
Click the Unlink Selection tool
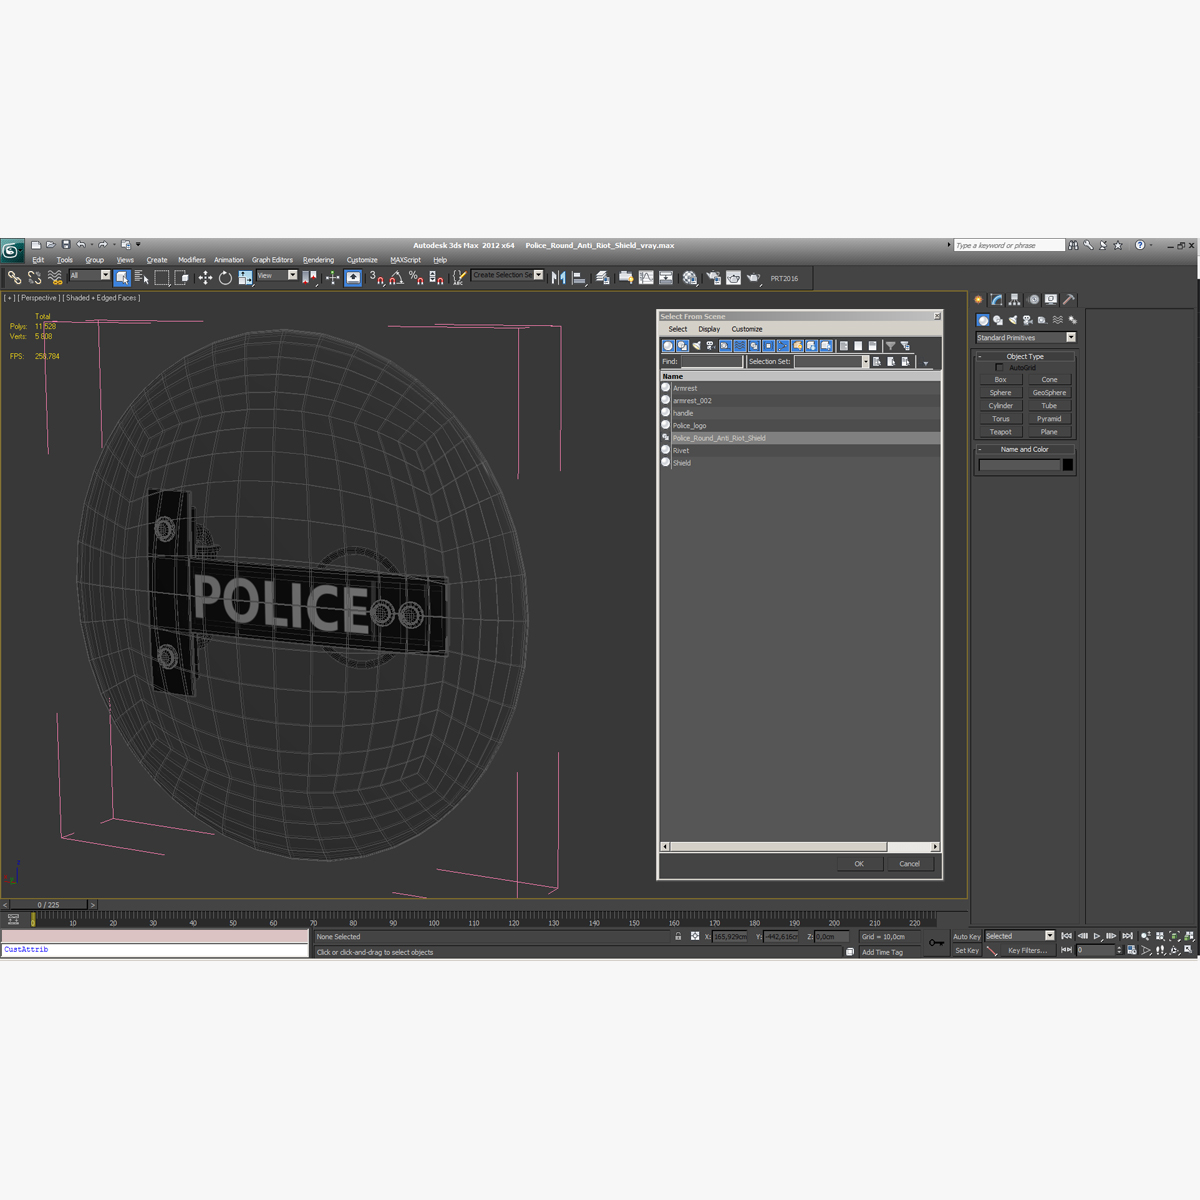point(35,278)
